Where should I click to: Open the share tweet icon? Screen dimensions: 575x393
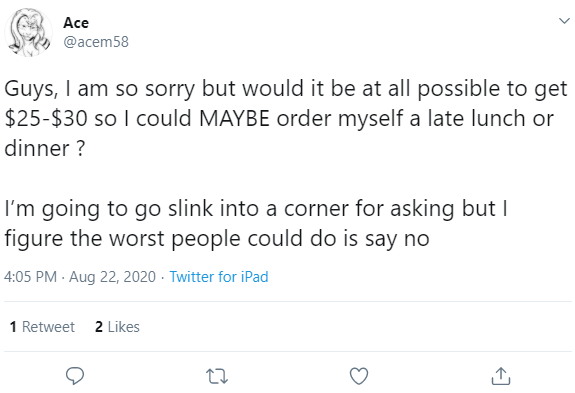tap(501, 376)
